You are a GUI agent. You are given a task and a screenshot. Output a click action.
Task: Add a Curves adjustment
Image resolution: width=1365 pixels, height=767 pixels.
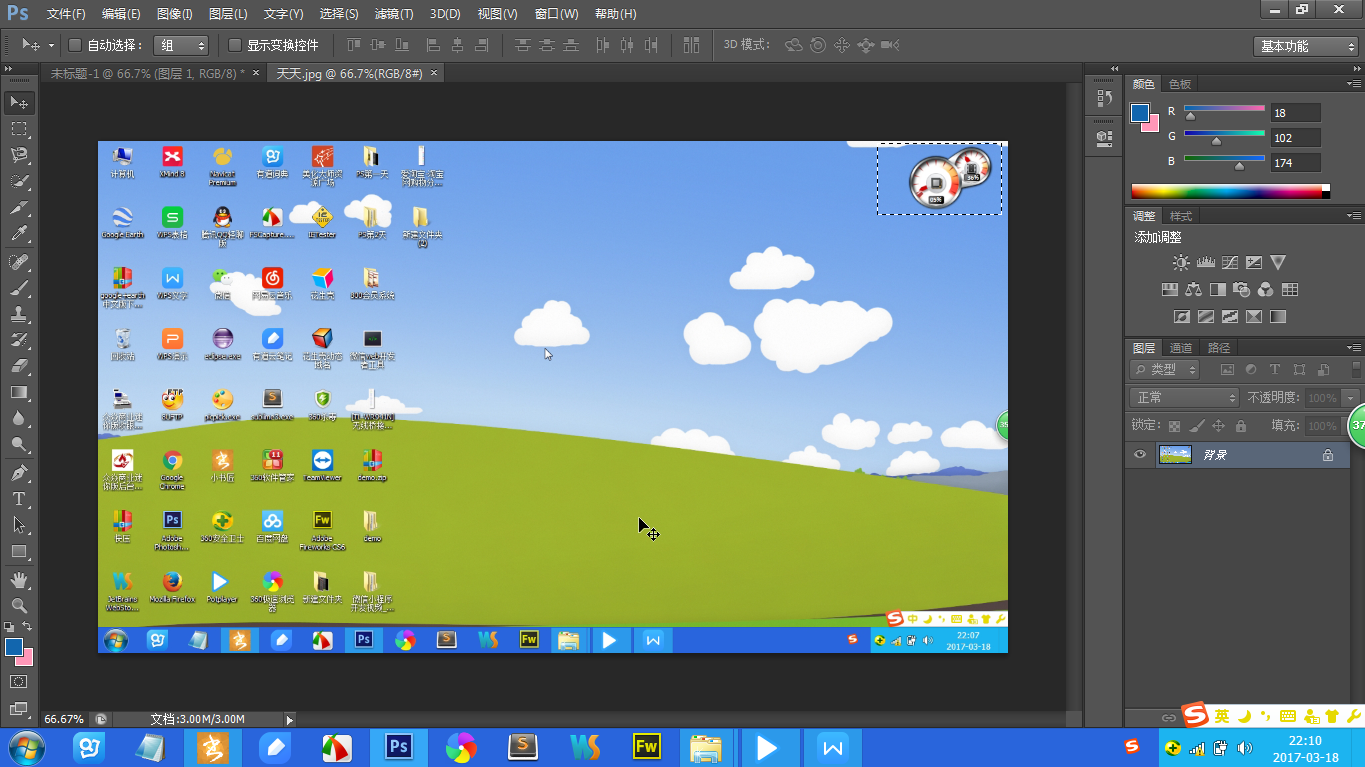tap(1230, 263)
